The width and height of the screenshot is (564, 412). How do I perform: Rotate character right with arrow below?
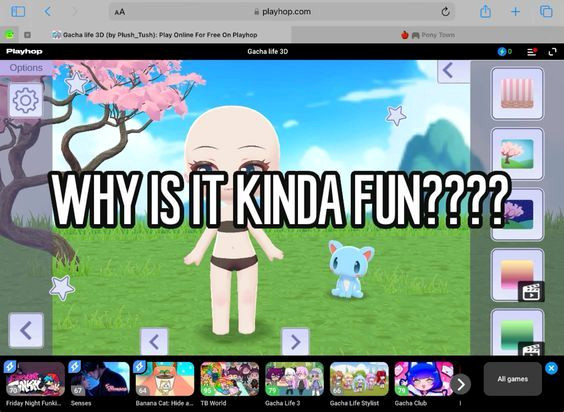295,341
